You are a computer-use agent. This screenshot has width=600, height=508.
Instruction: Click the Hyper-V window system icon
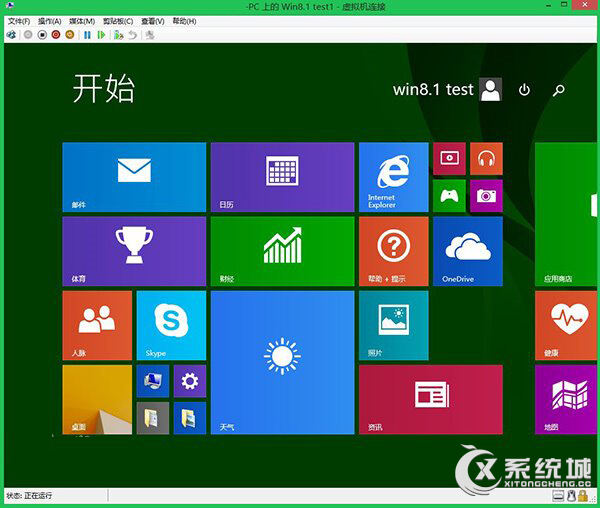click(x=10, y=6)
